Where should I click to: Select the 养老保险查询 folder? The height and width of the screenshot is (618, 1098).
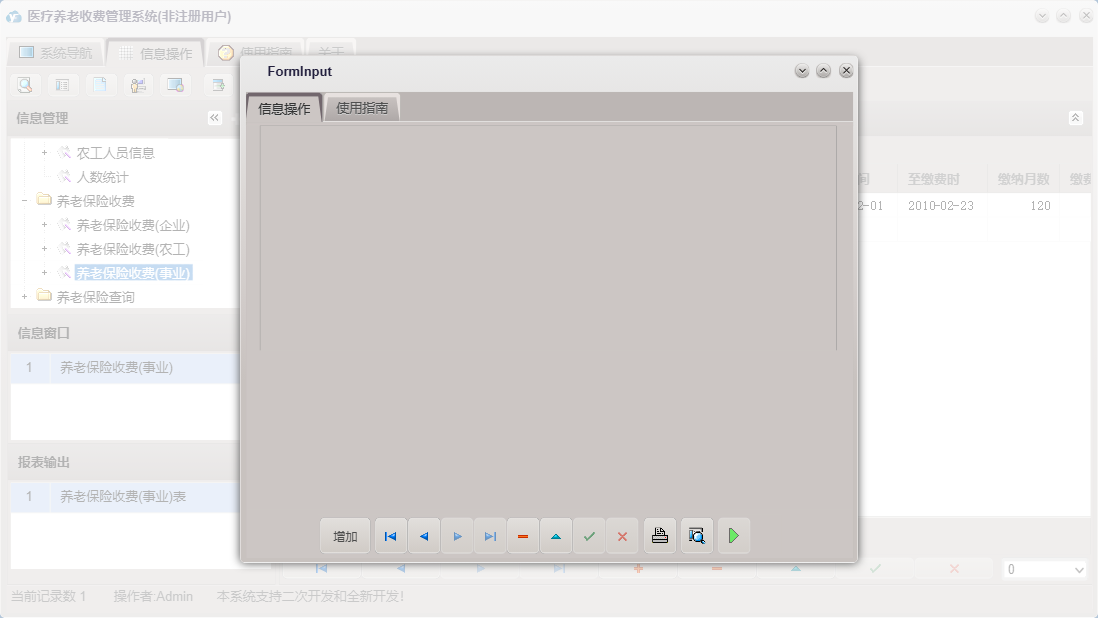(x=96, y=297)
